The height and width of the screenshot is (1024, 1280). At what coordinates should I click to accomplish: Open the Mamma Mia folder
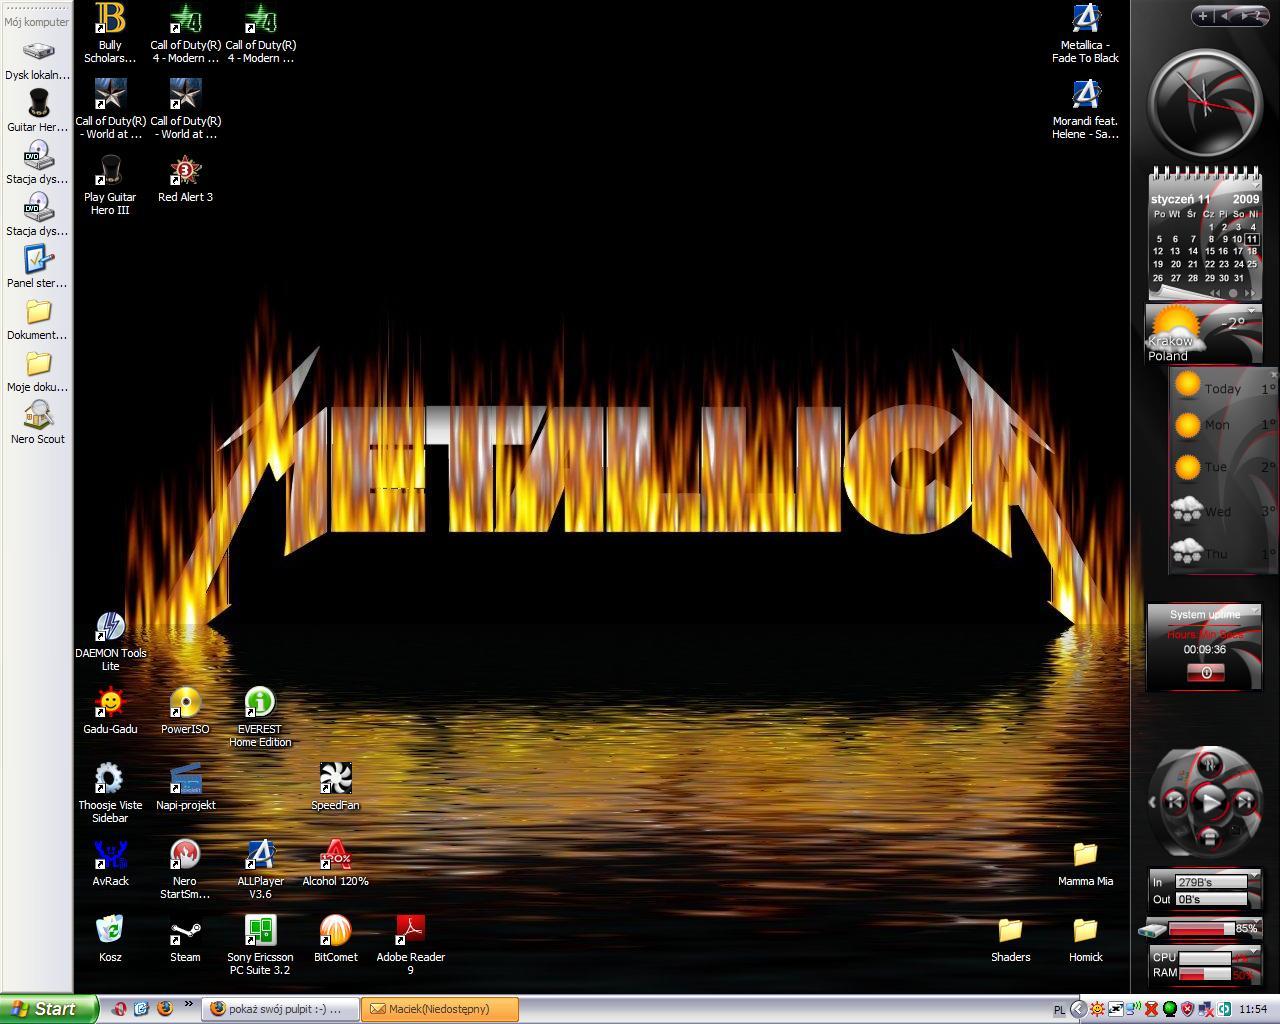1085,863
